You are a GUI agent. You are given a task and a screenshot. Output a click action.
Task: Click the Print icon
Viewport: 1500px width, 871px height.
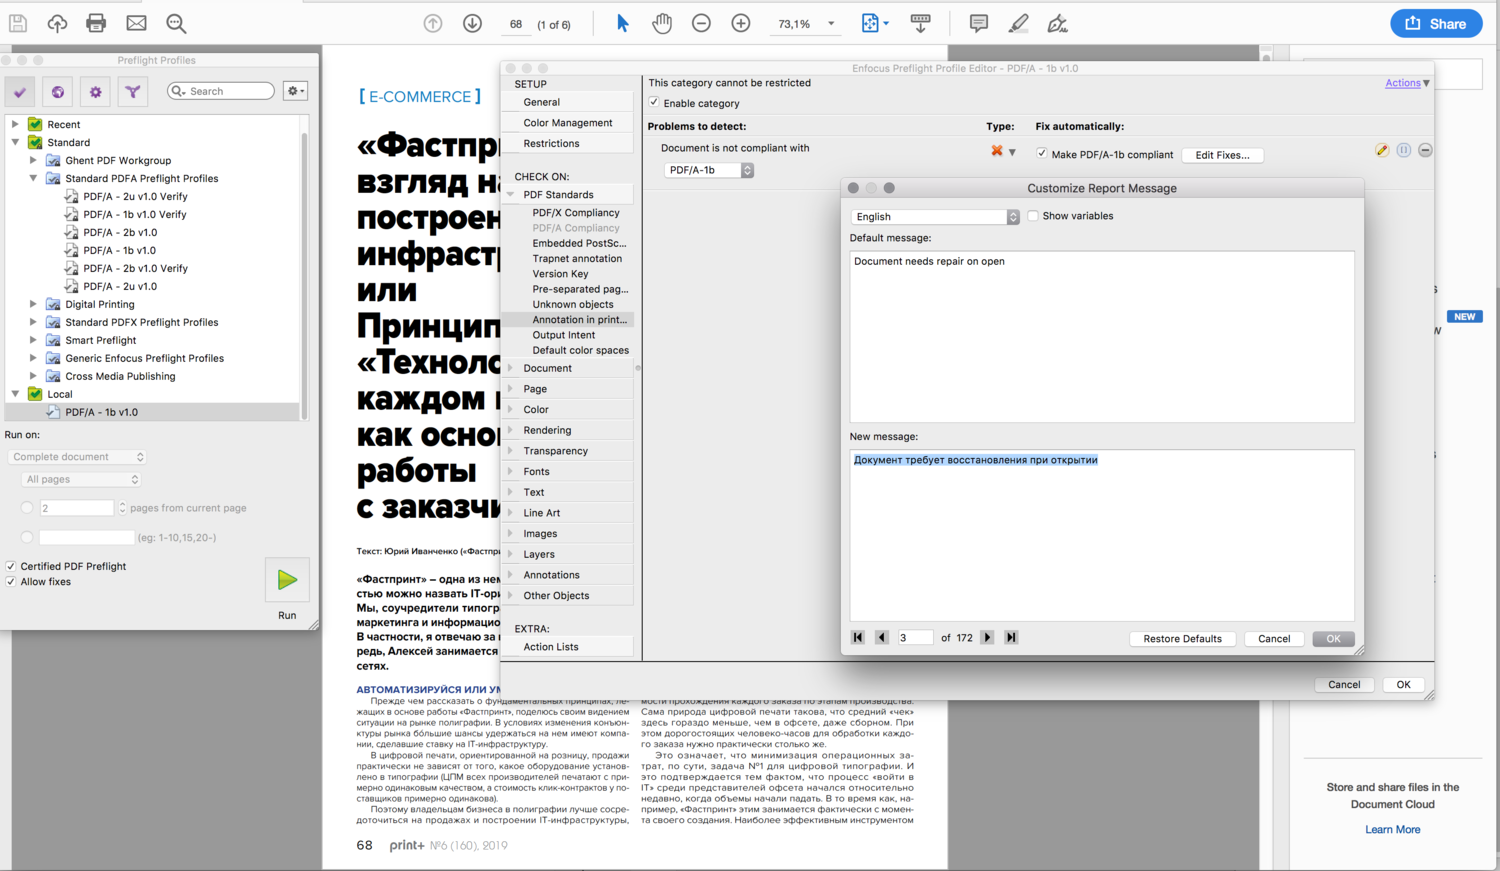pyautogui.click(x=96, y=23)
